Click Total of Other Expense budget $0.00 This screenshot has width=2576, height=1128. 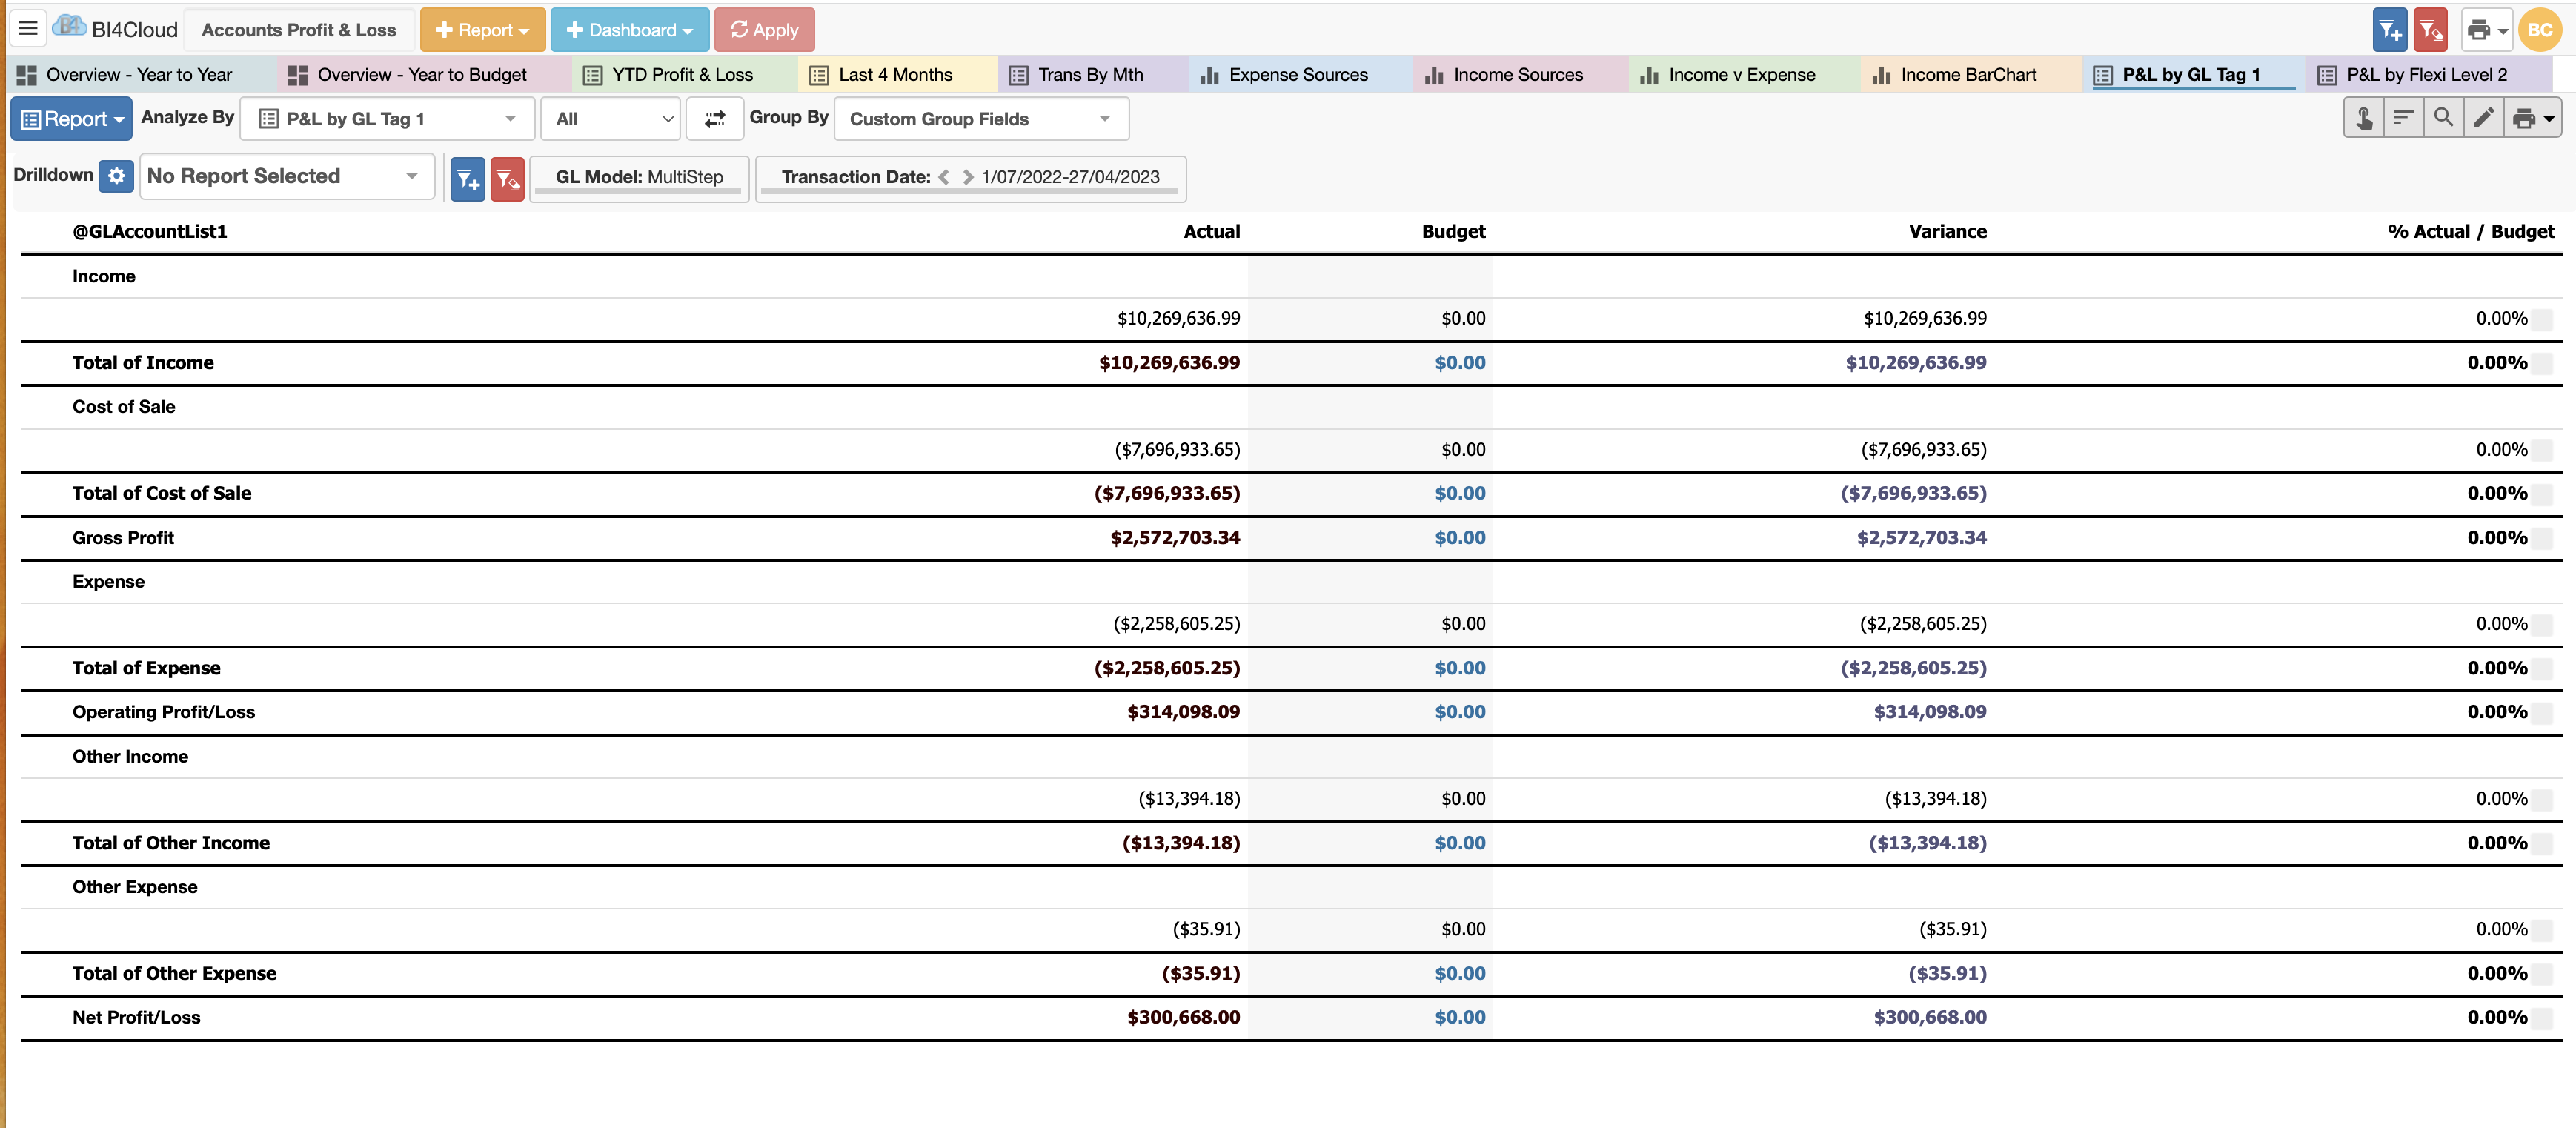point(1460,974)
